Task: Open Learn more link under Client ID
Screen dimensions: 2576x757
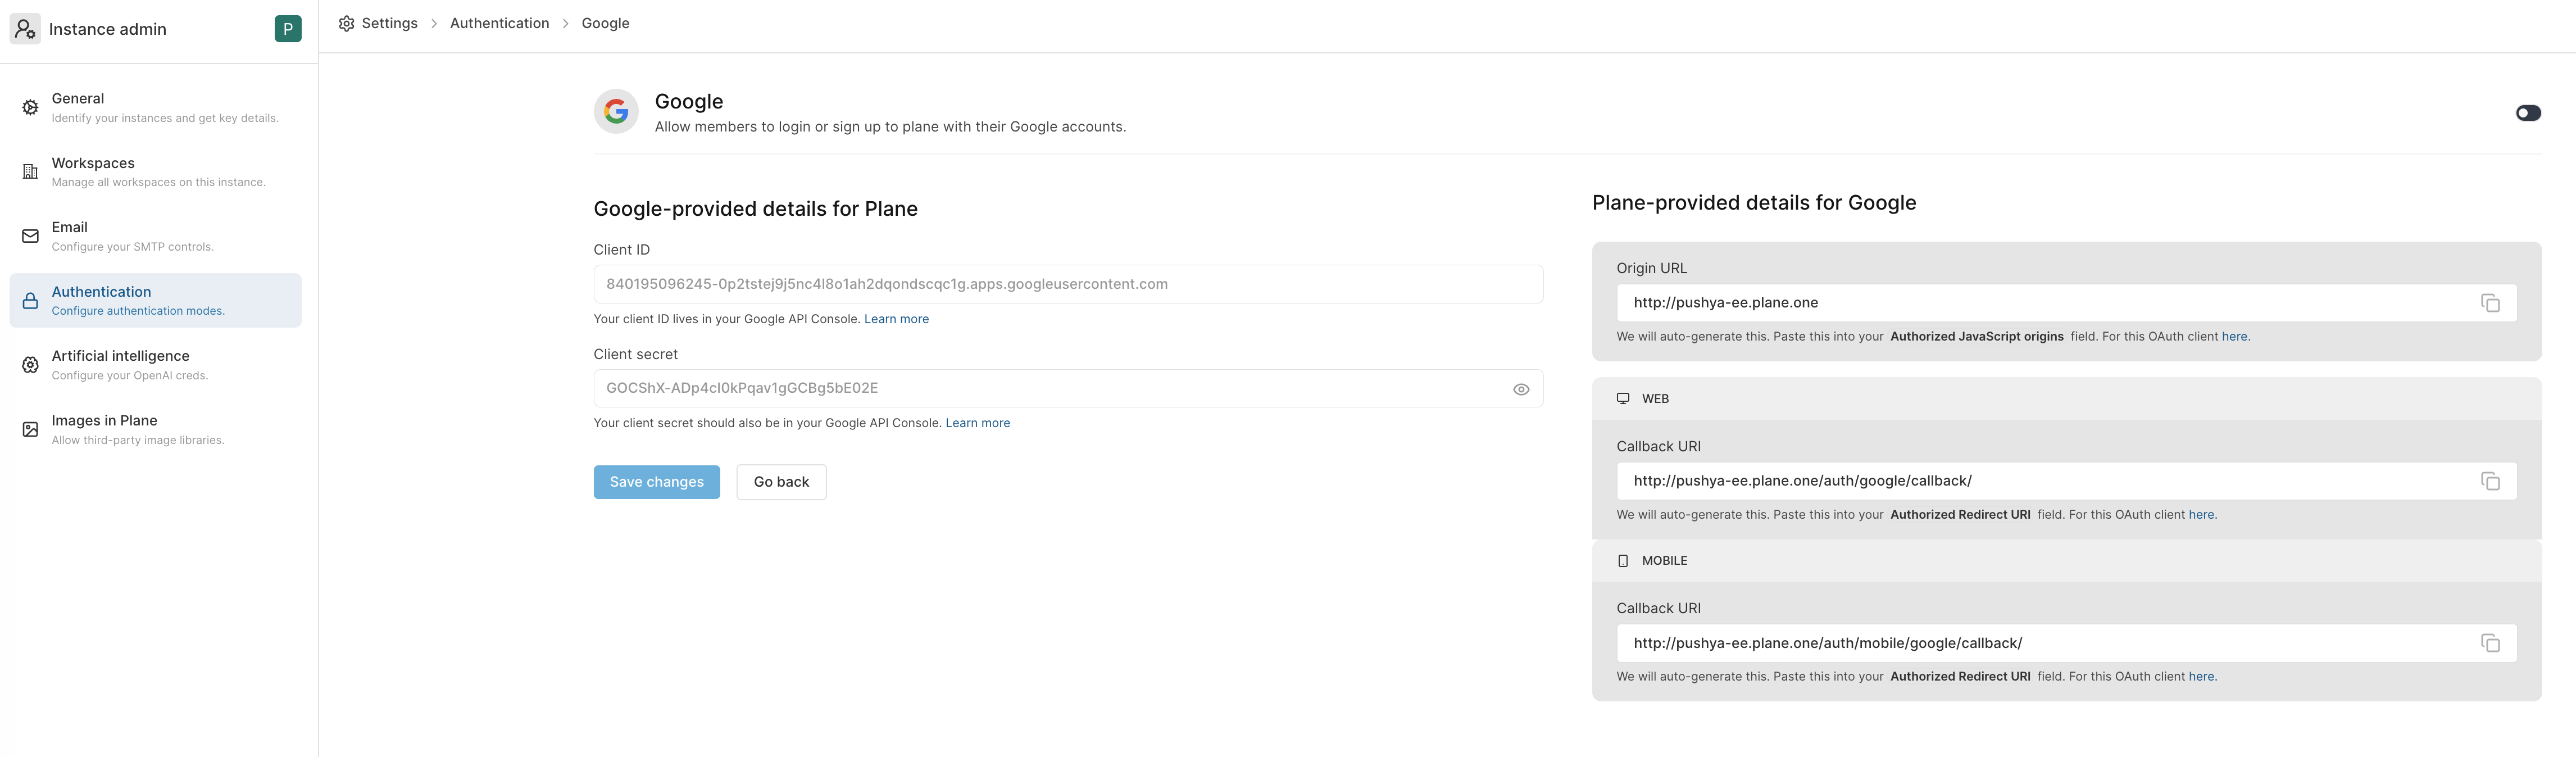Action: [896, 318]
